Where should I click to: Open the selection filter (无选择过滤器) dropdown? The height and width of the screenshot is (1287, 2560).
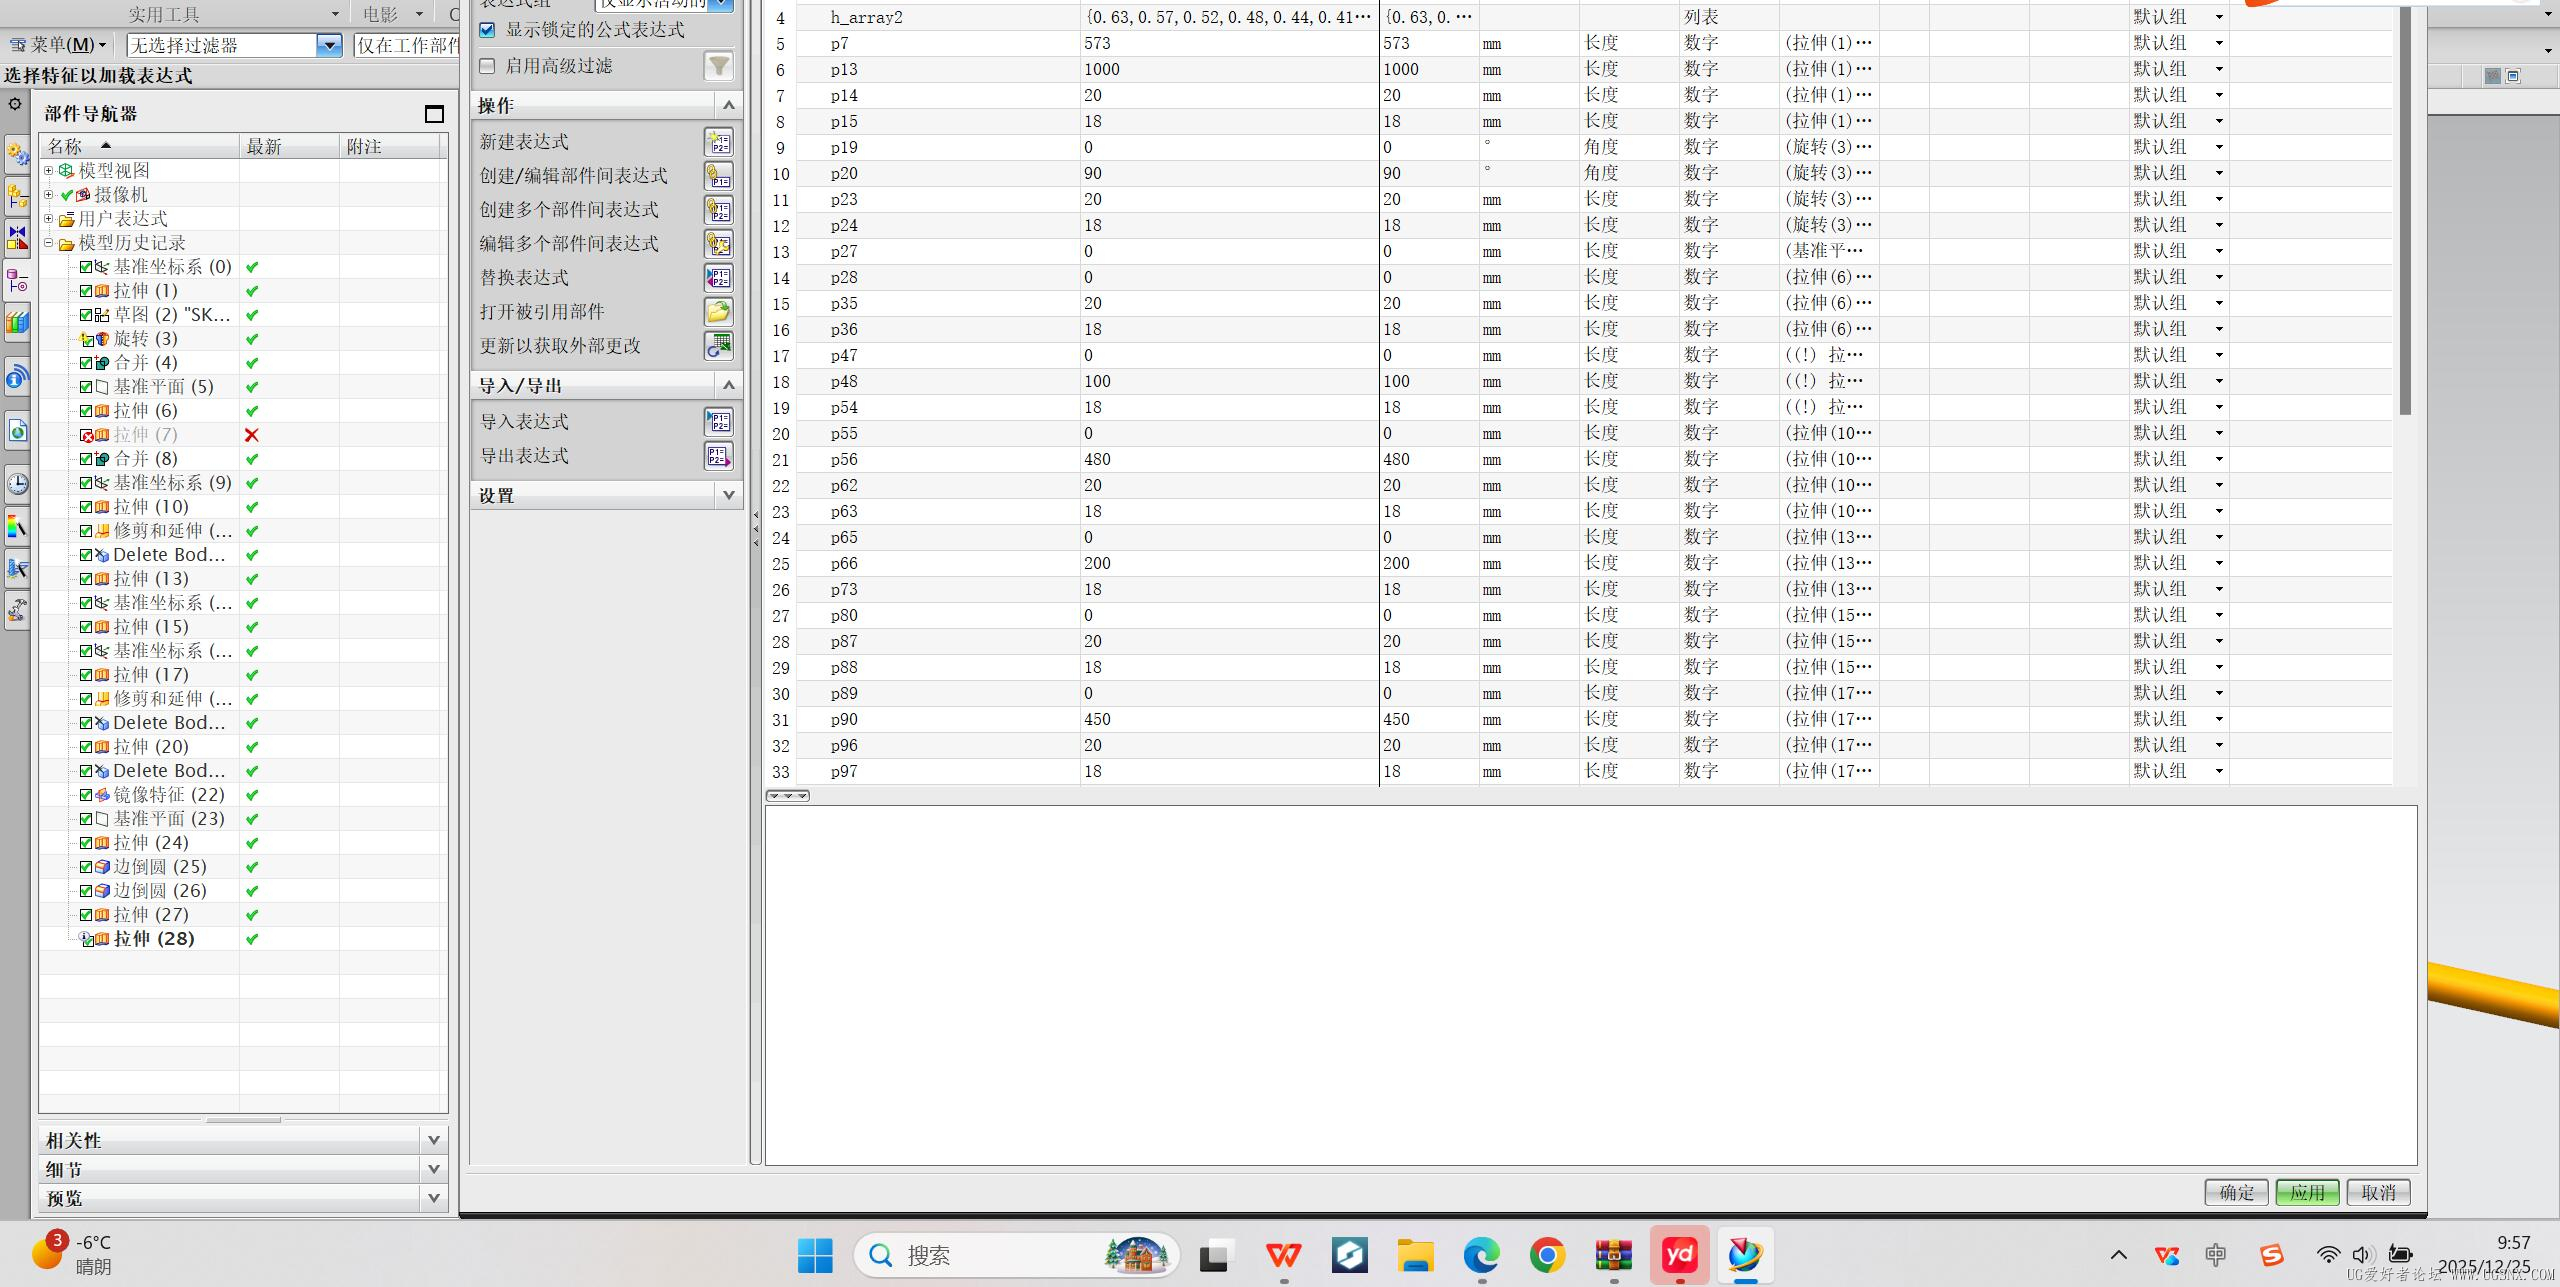328,45
